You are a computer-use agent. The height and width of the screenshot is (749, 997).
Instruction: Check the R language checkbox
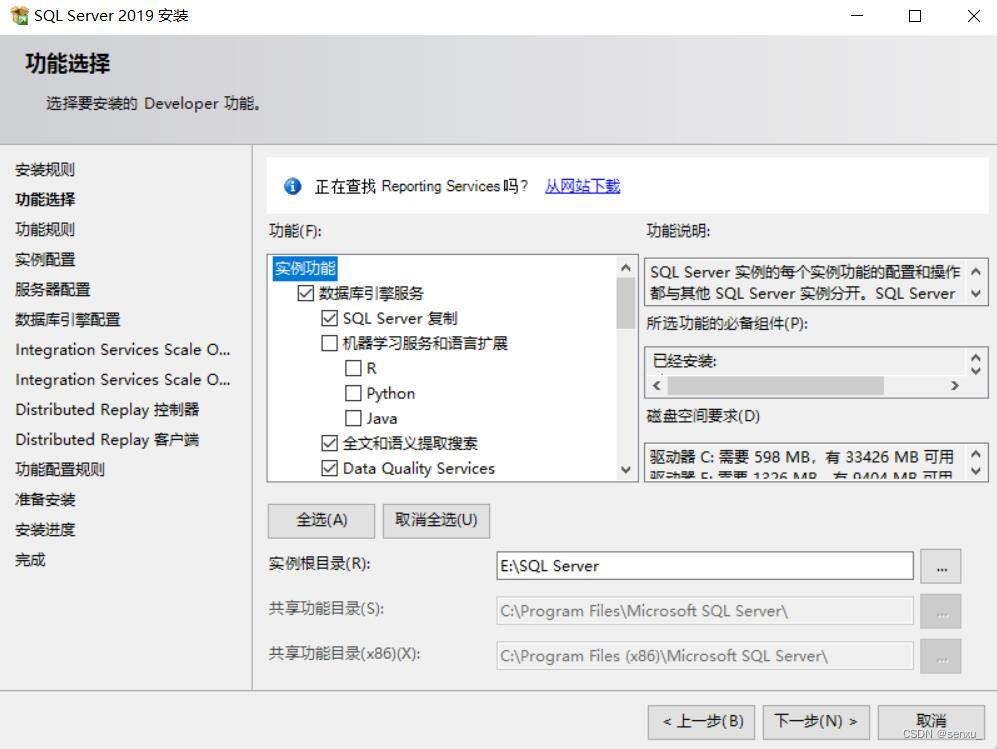point(353,368)
